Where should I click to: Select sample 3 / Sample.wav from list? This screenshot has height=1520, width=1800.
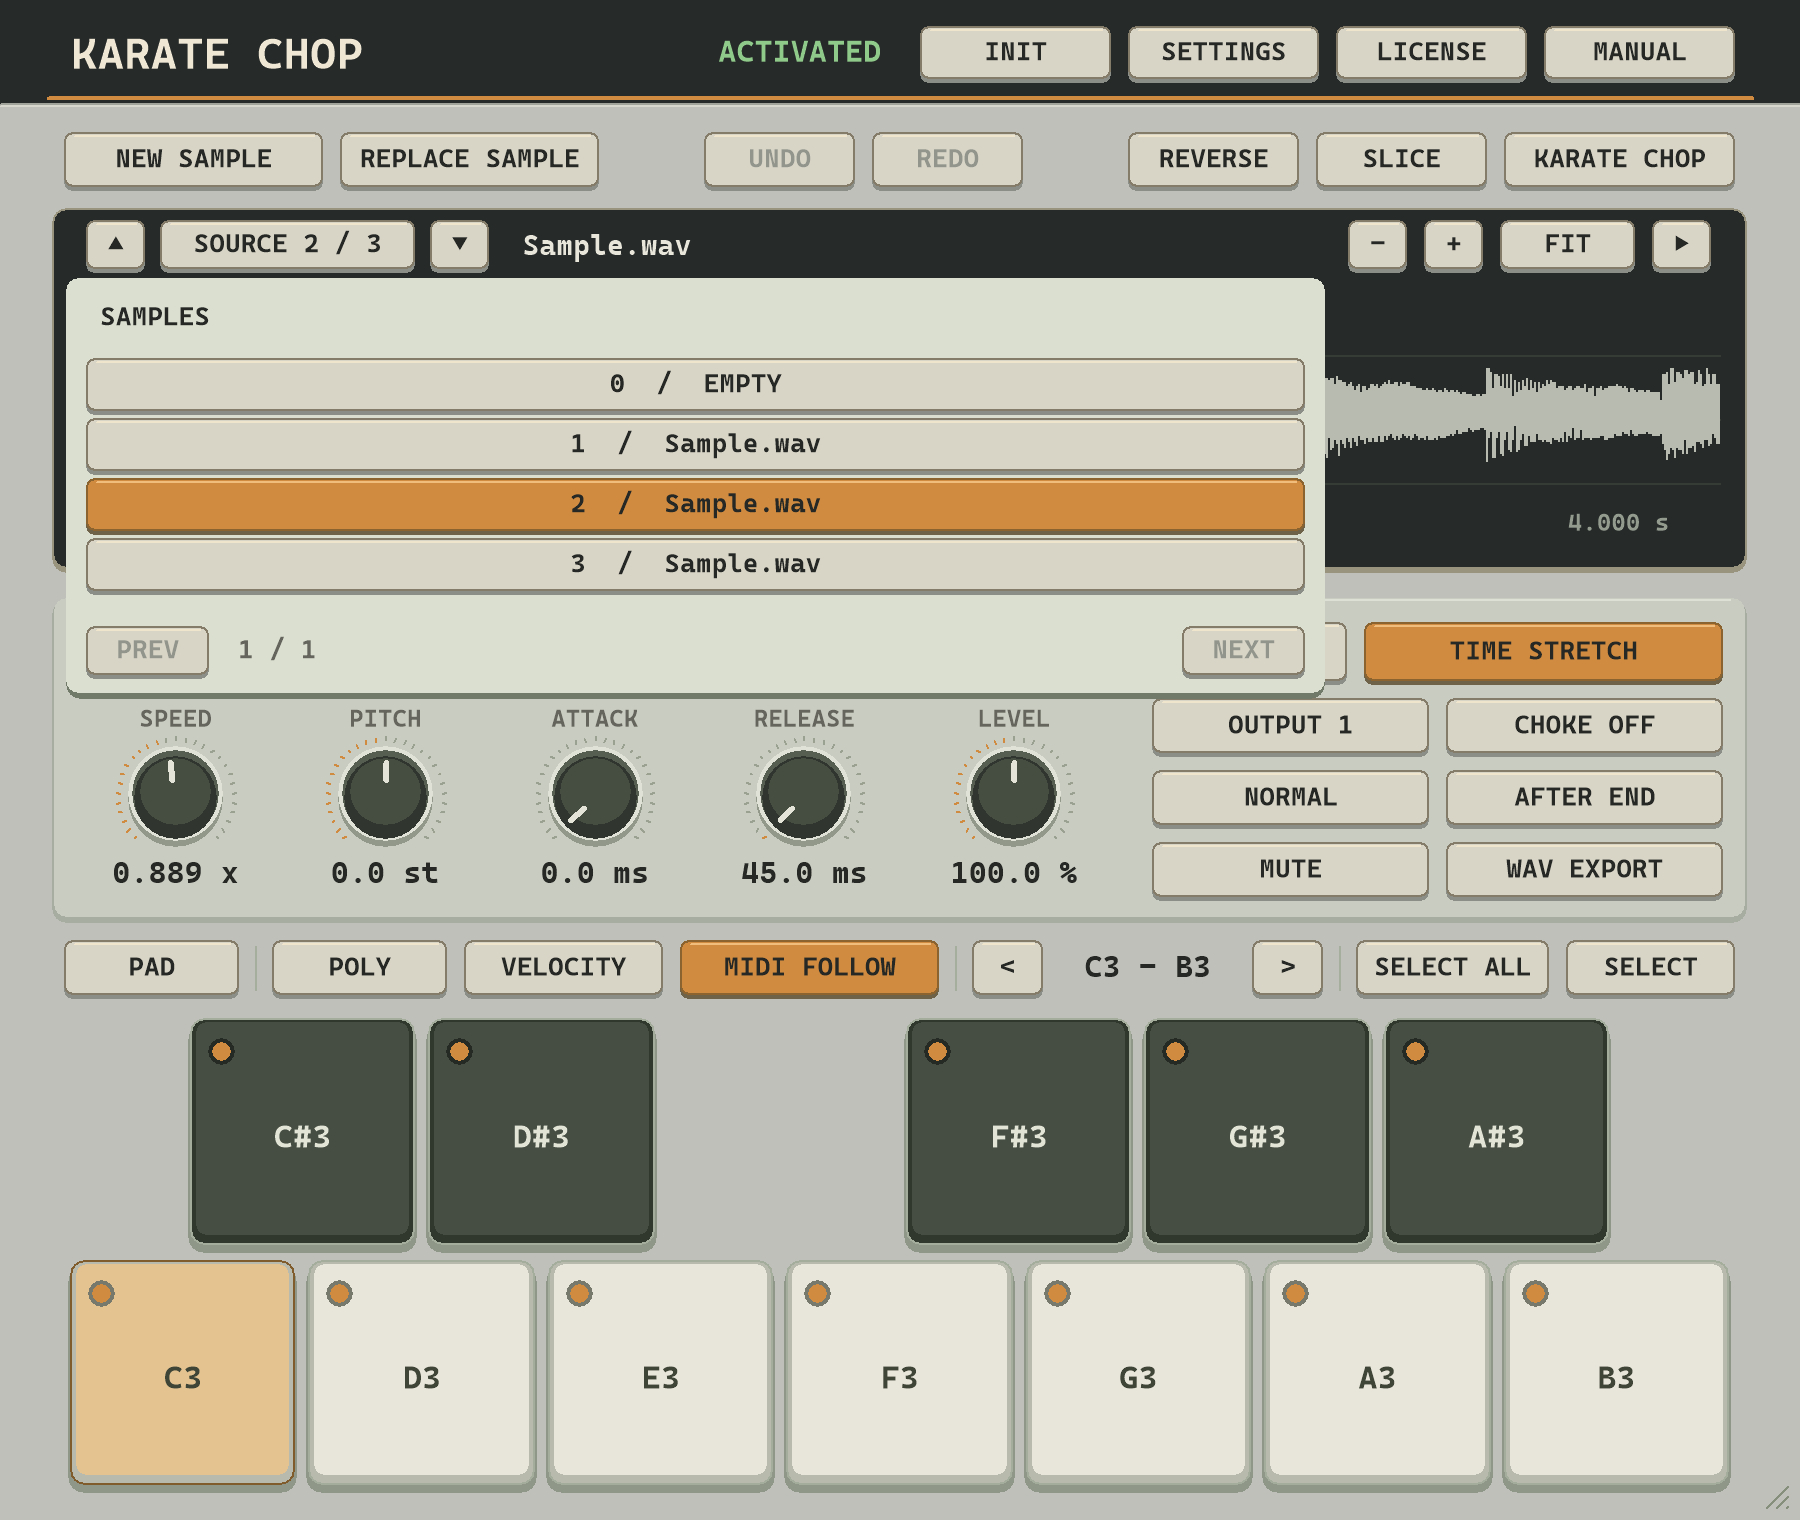(695, 564)
